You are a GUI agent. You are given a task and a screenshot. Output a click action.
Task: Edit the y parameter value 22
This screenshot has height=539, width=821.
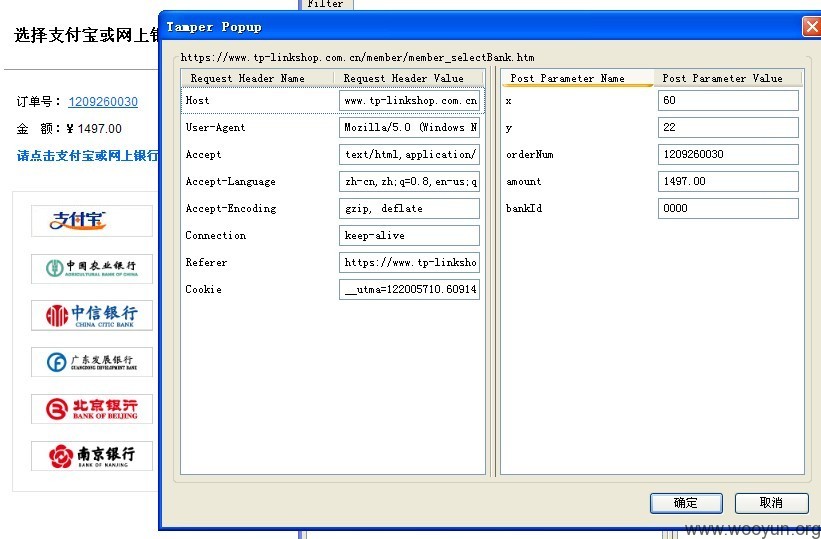pos(728,127)
